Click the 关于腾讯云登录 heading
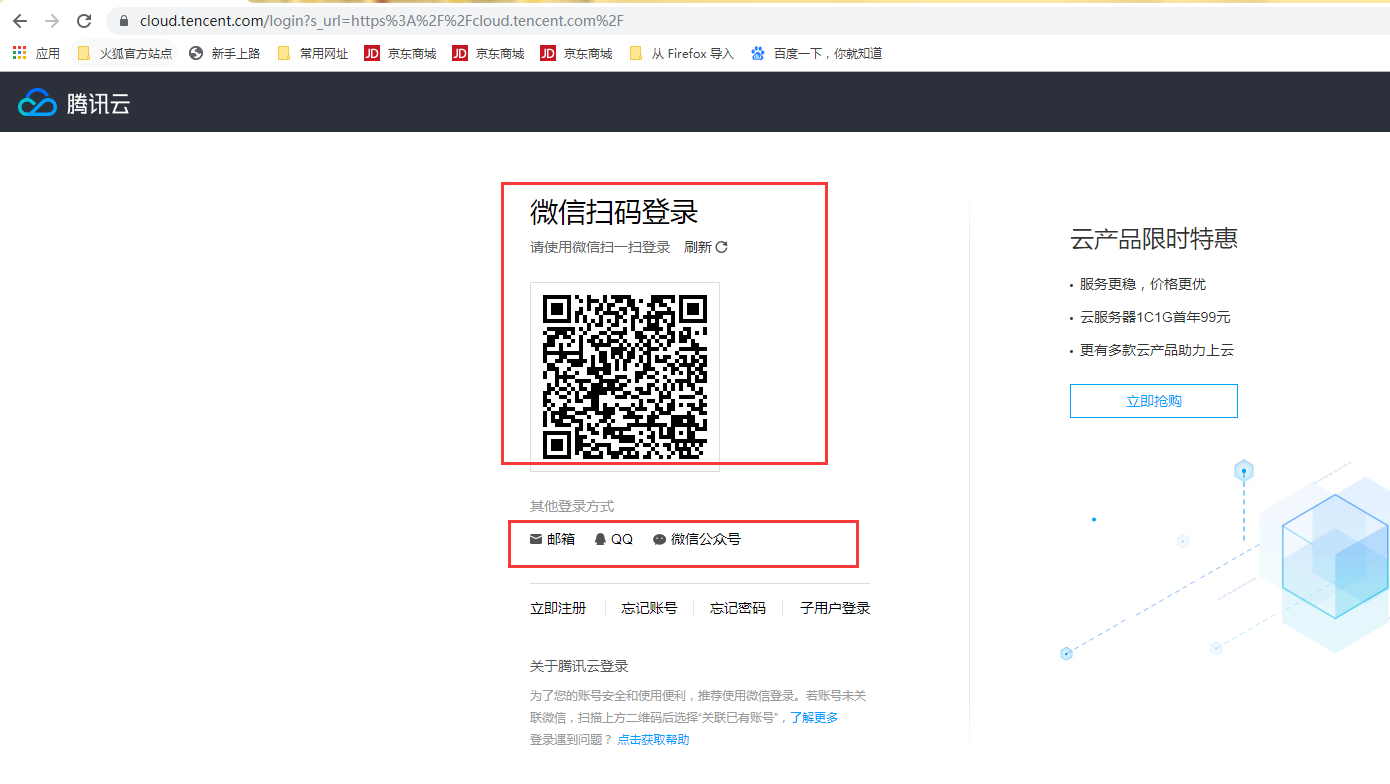Screen dimensions: 1390x784 (579, 666)
